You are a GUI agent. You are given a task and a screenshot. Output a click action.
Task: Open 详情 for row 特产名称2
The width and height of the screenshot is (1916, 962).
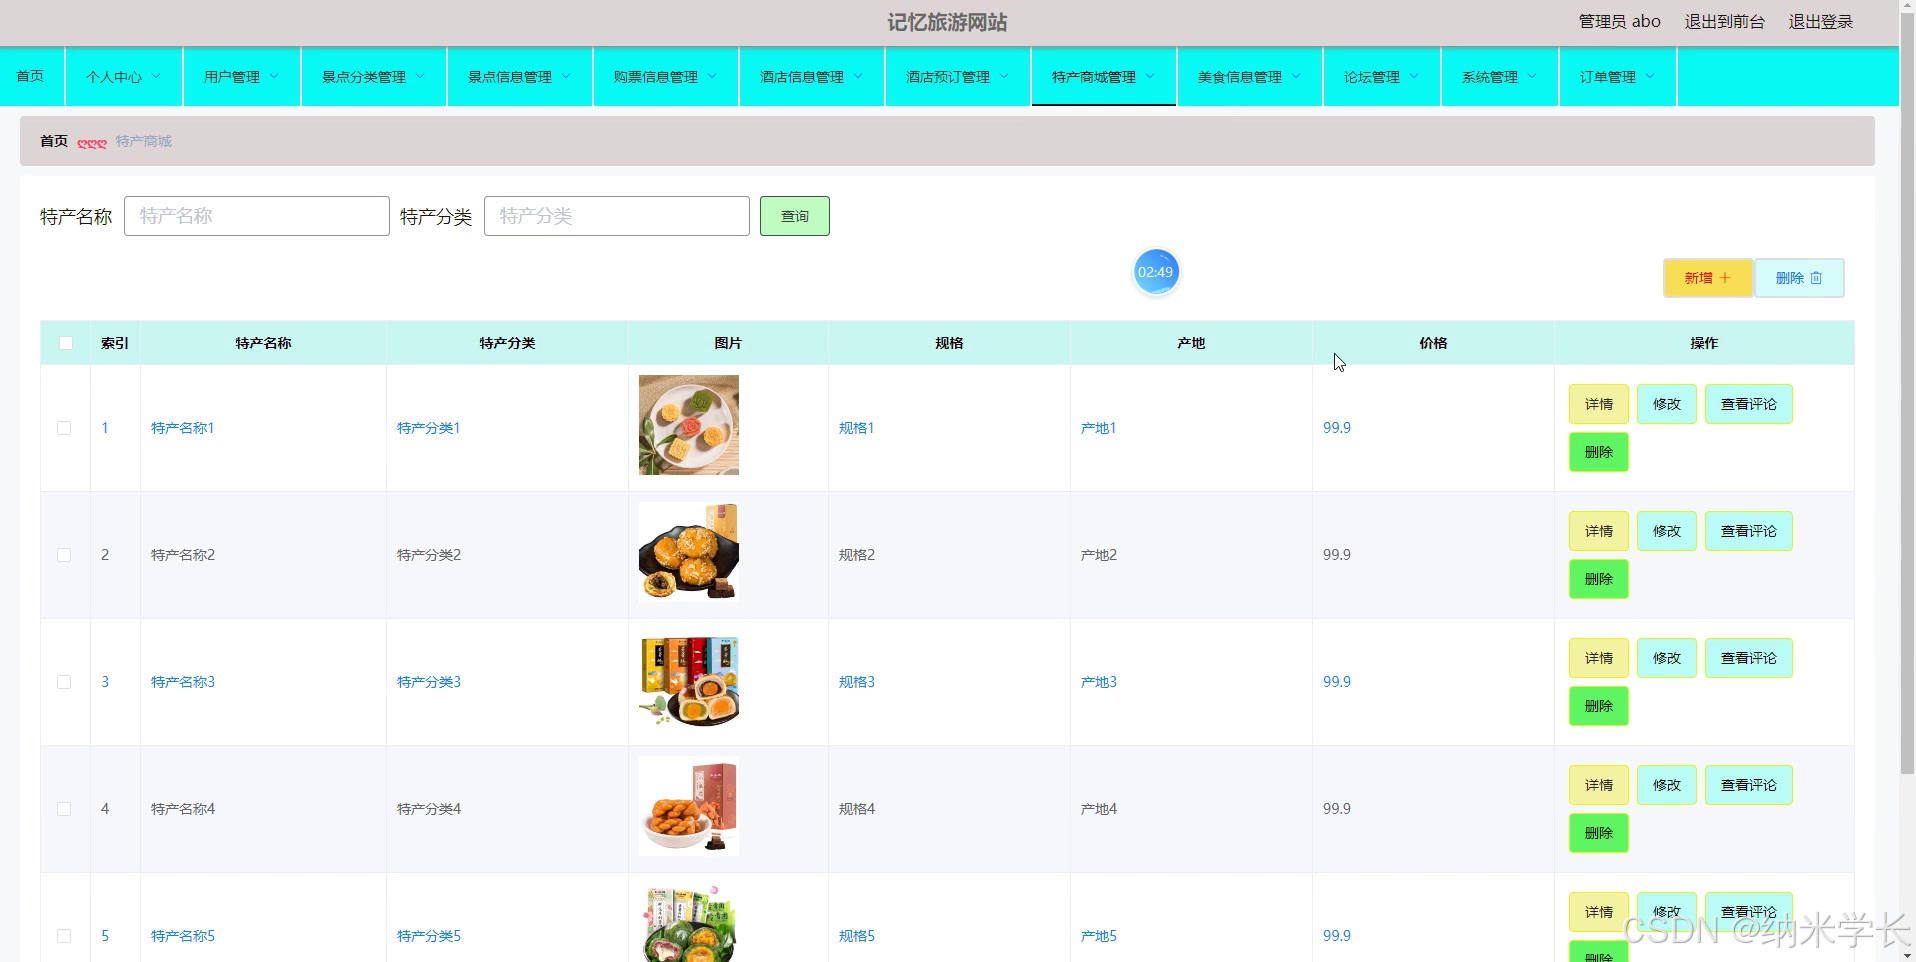pyautogui.click(x=1599, y=531)
